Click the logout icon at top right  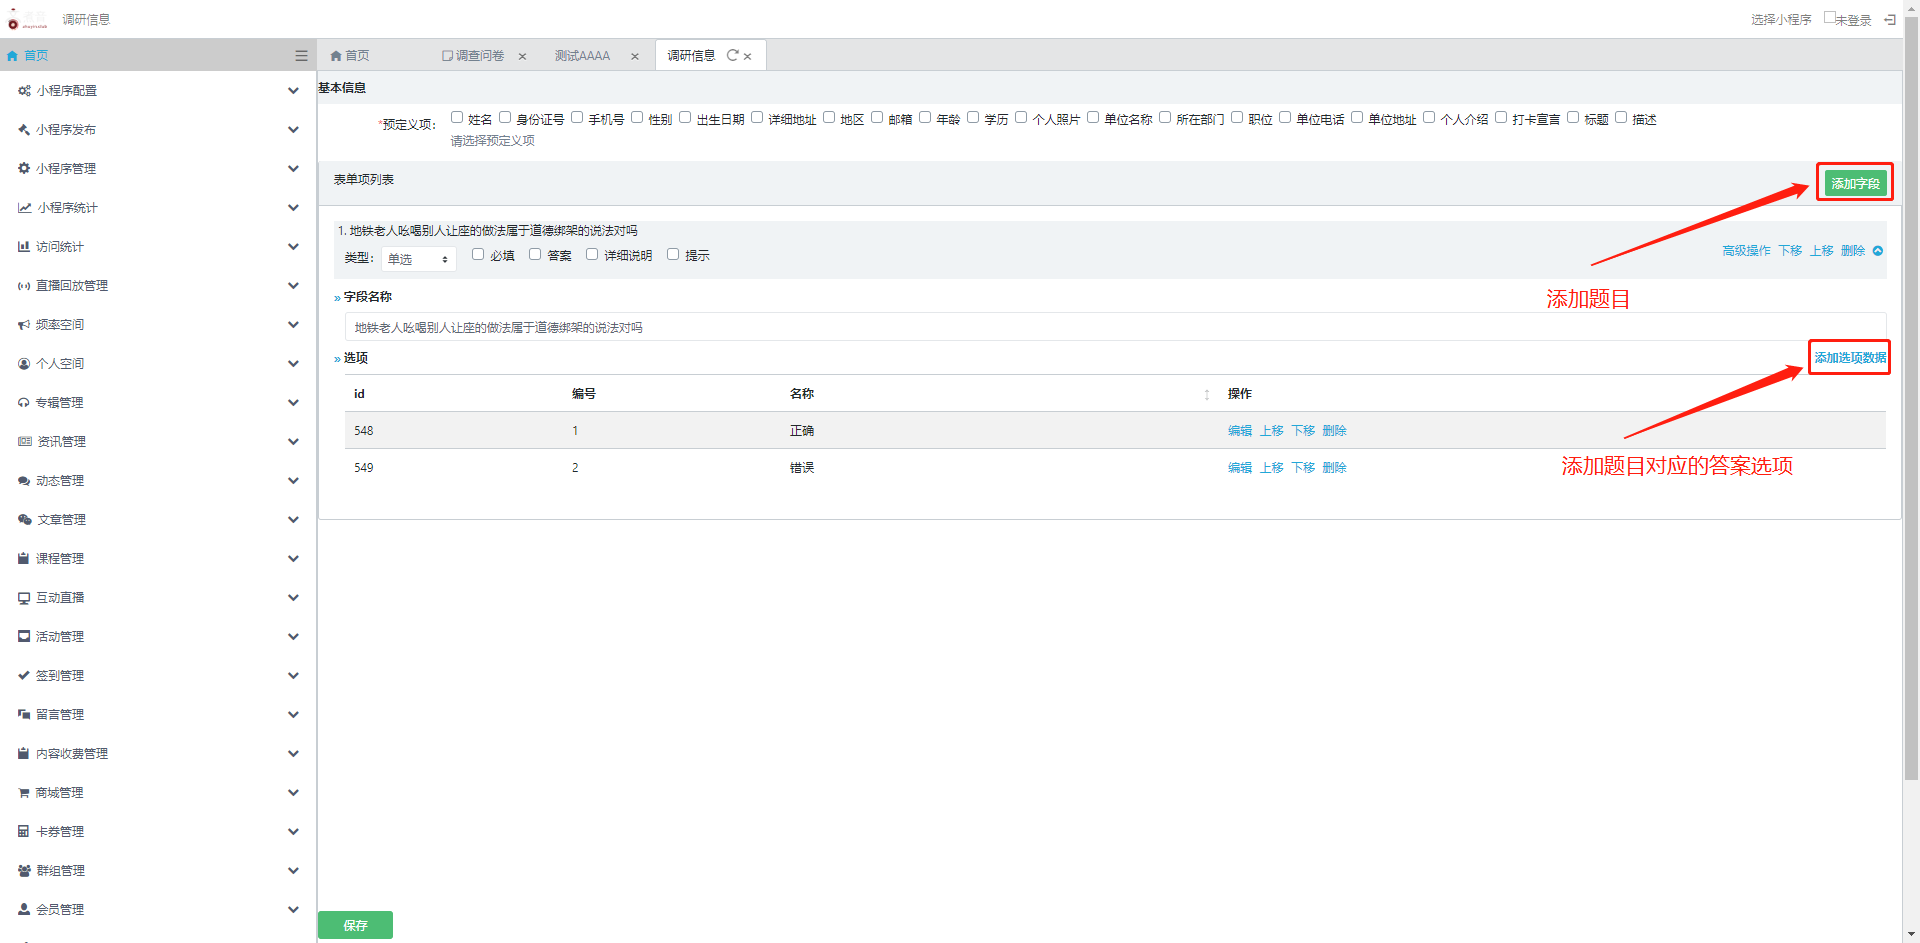(1890, 19)
